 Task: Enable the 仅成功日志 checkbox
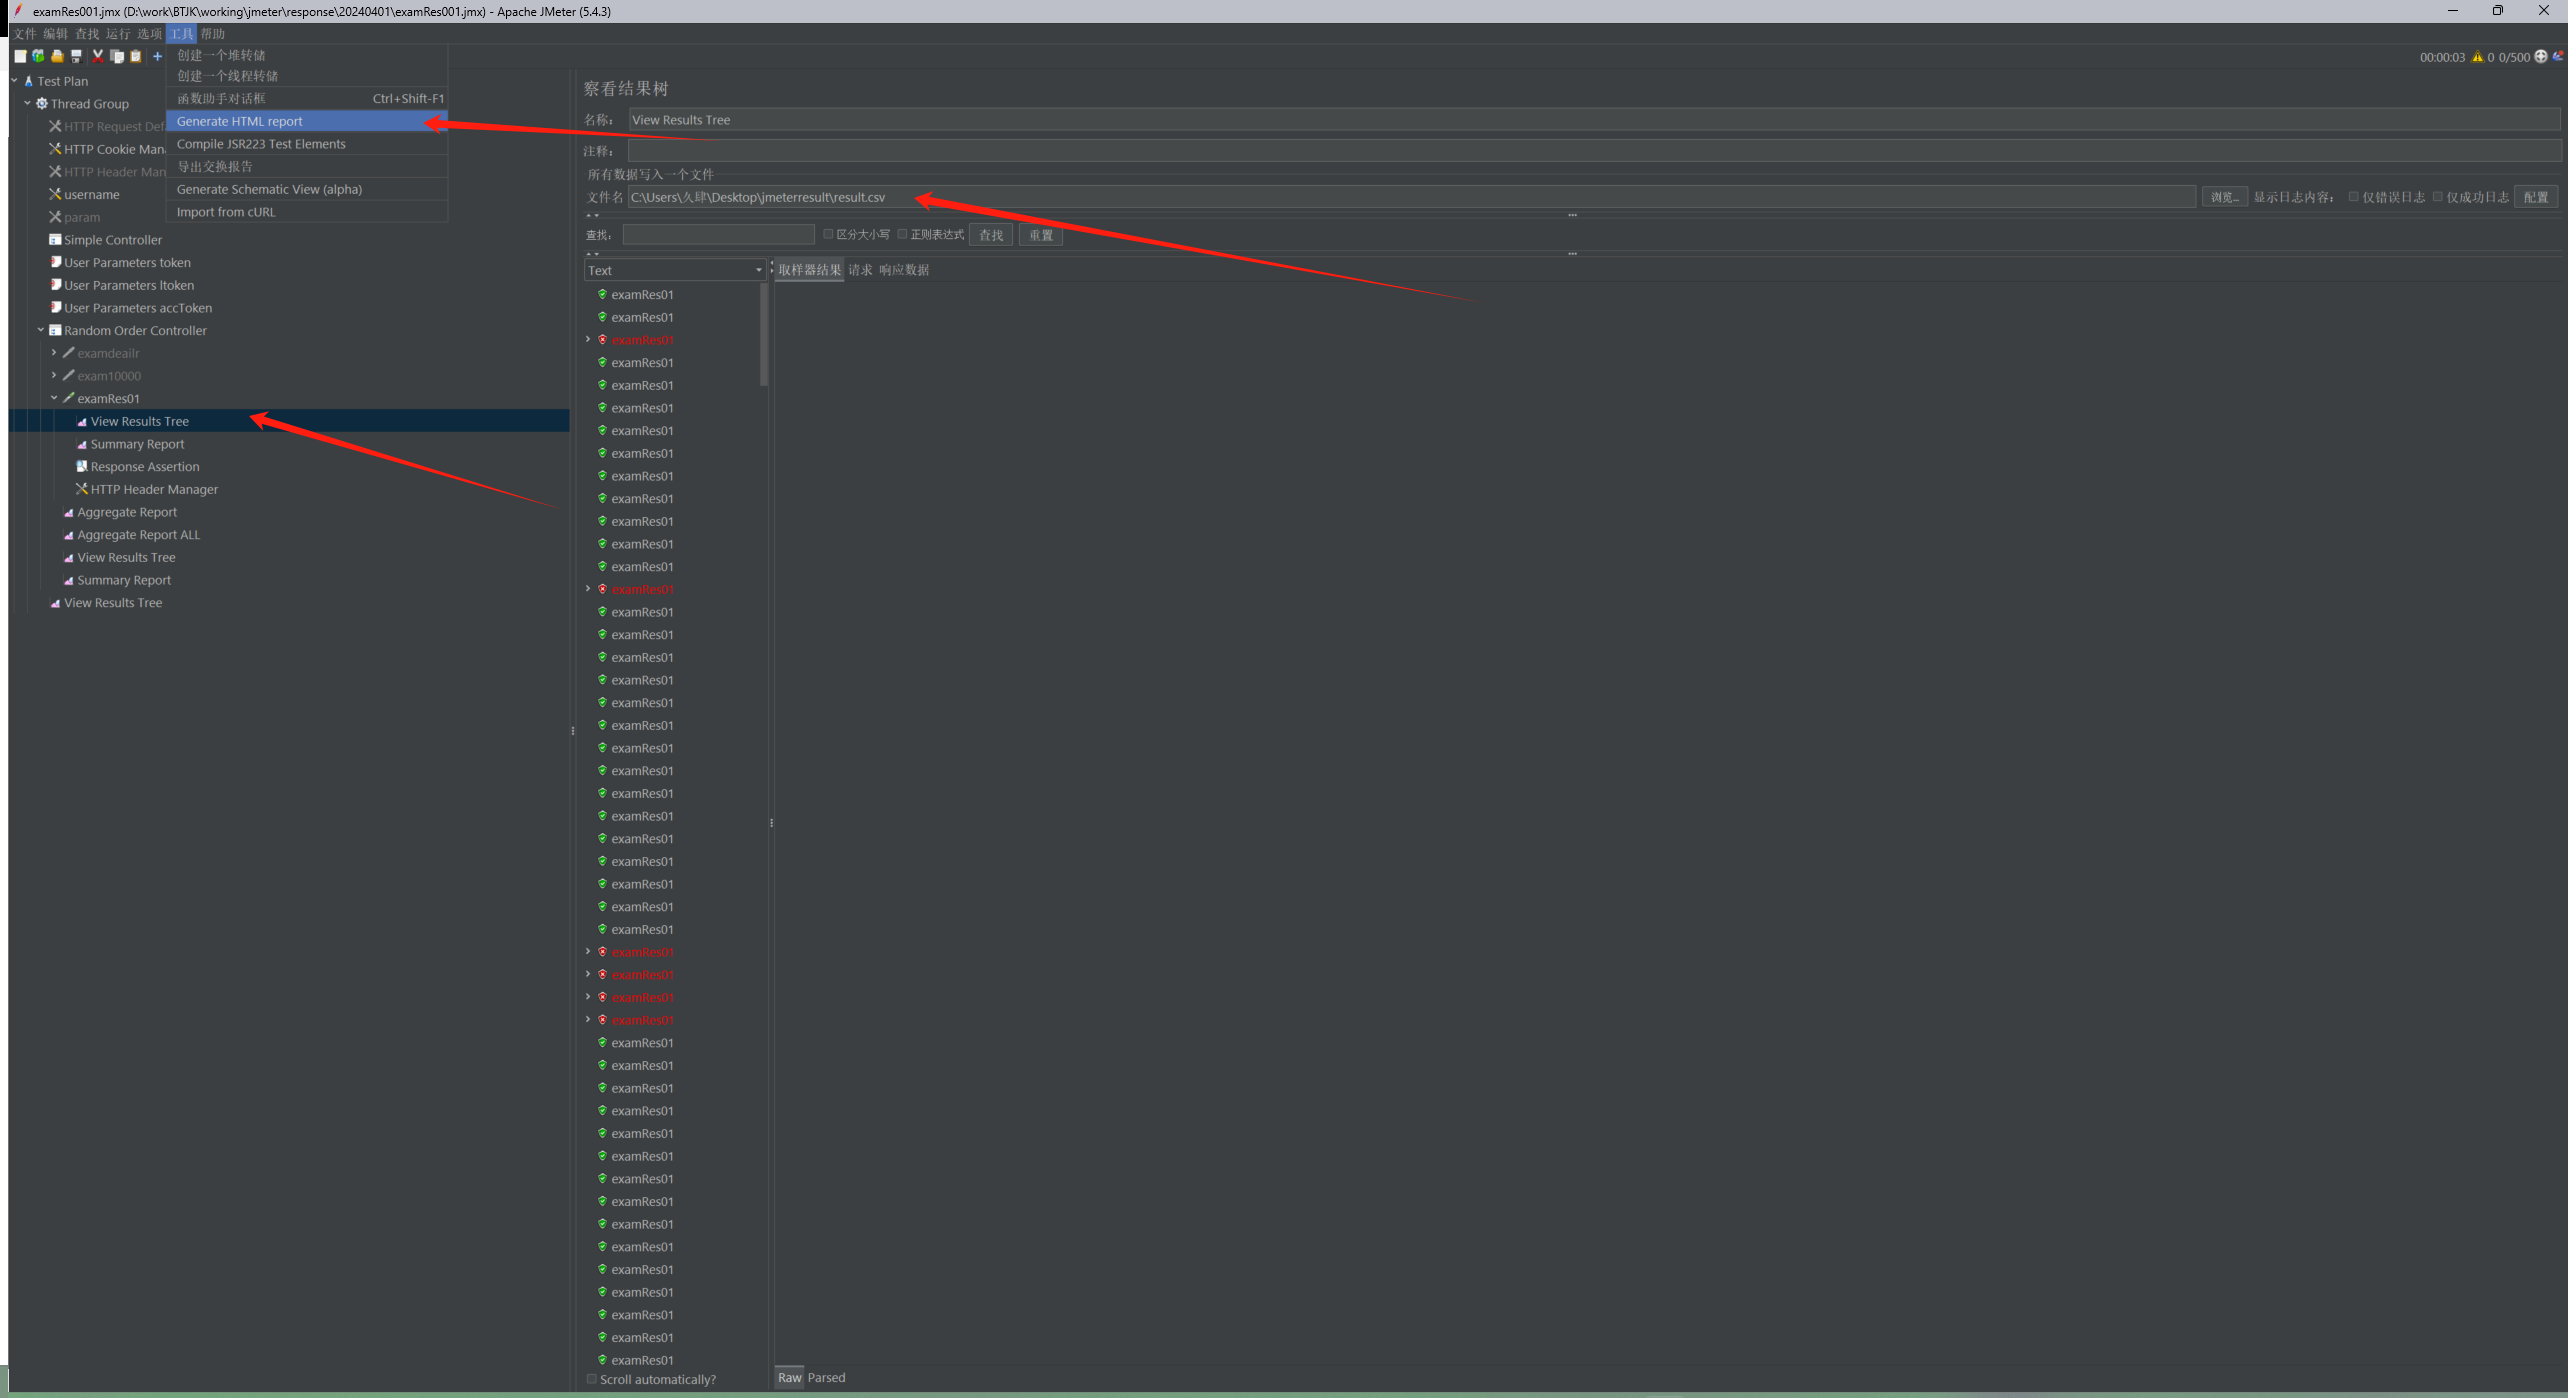(2438, 197)
